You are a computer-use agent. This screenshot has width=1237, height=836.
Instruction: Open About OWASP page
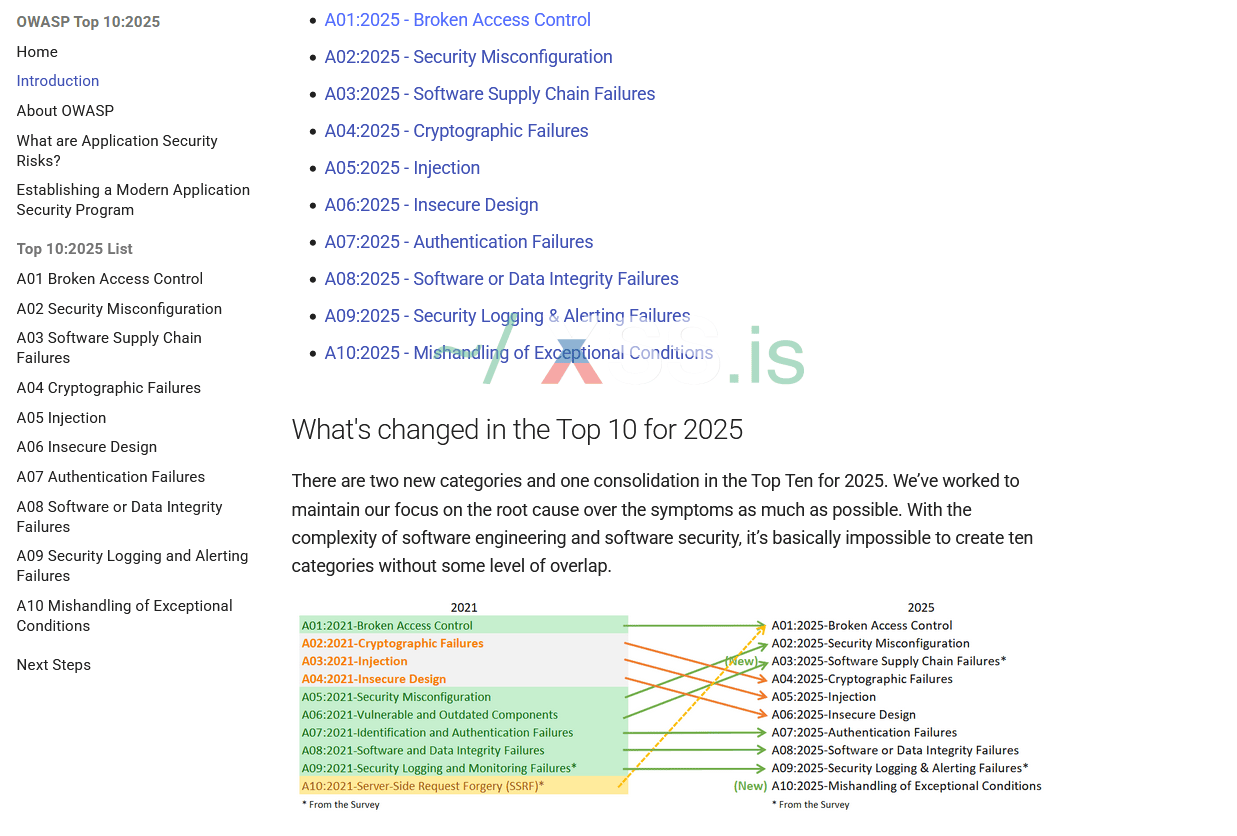pos(65,111)
